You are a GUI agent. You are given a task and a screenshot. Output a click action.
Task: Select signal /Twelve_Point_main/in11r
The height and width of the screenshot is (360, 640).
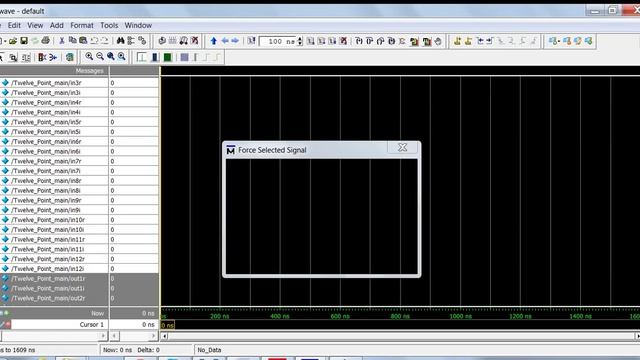(48, 240)
